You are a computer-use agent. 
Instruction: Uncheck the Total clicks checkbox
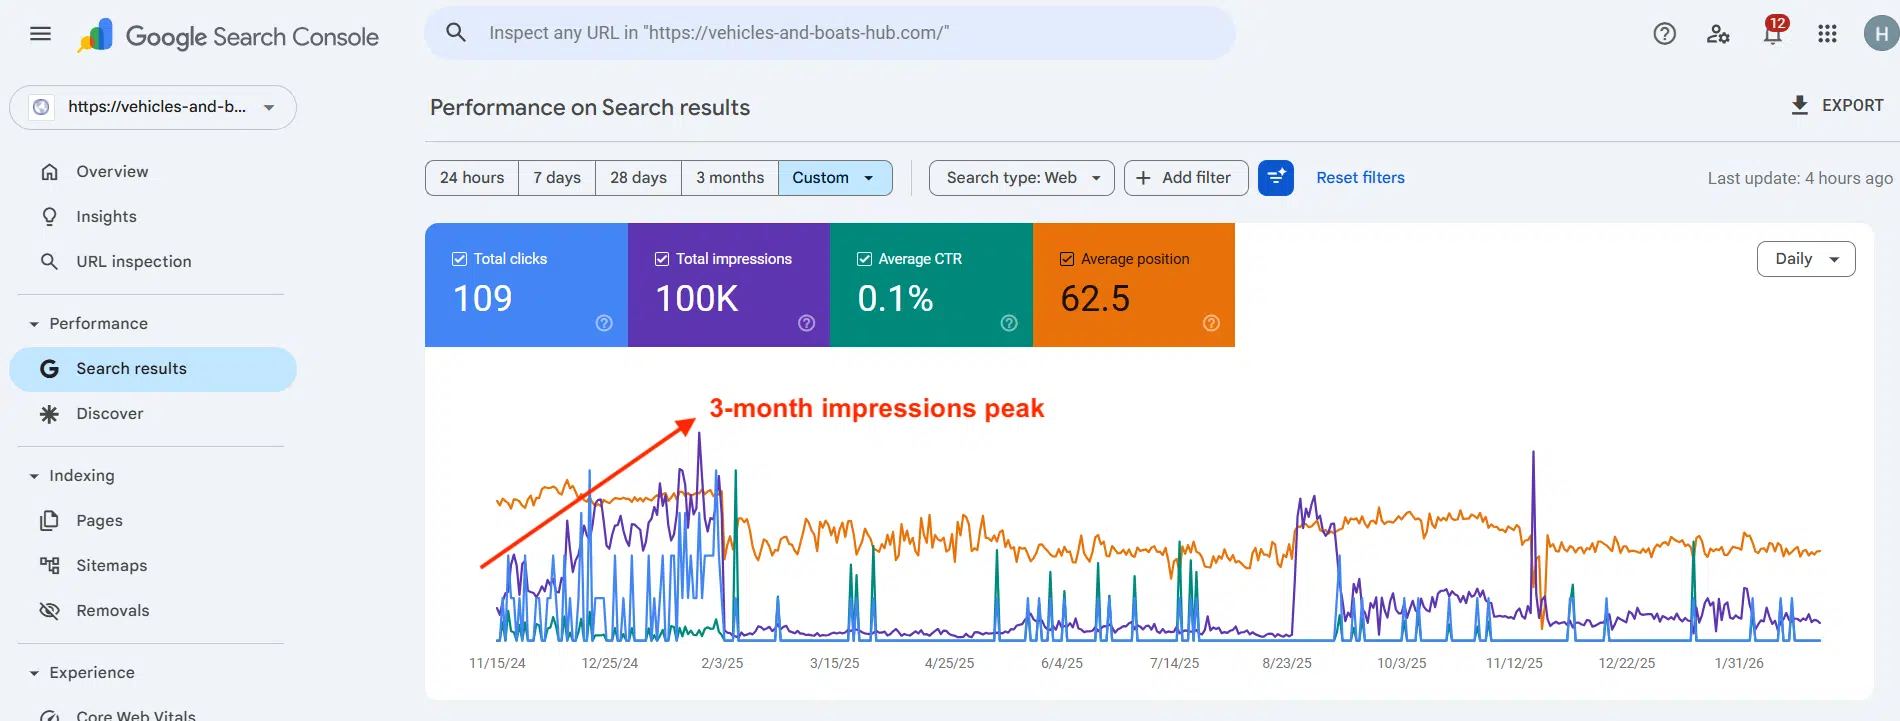click(x=459, y=259)
